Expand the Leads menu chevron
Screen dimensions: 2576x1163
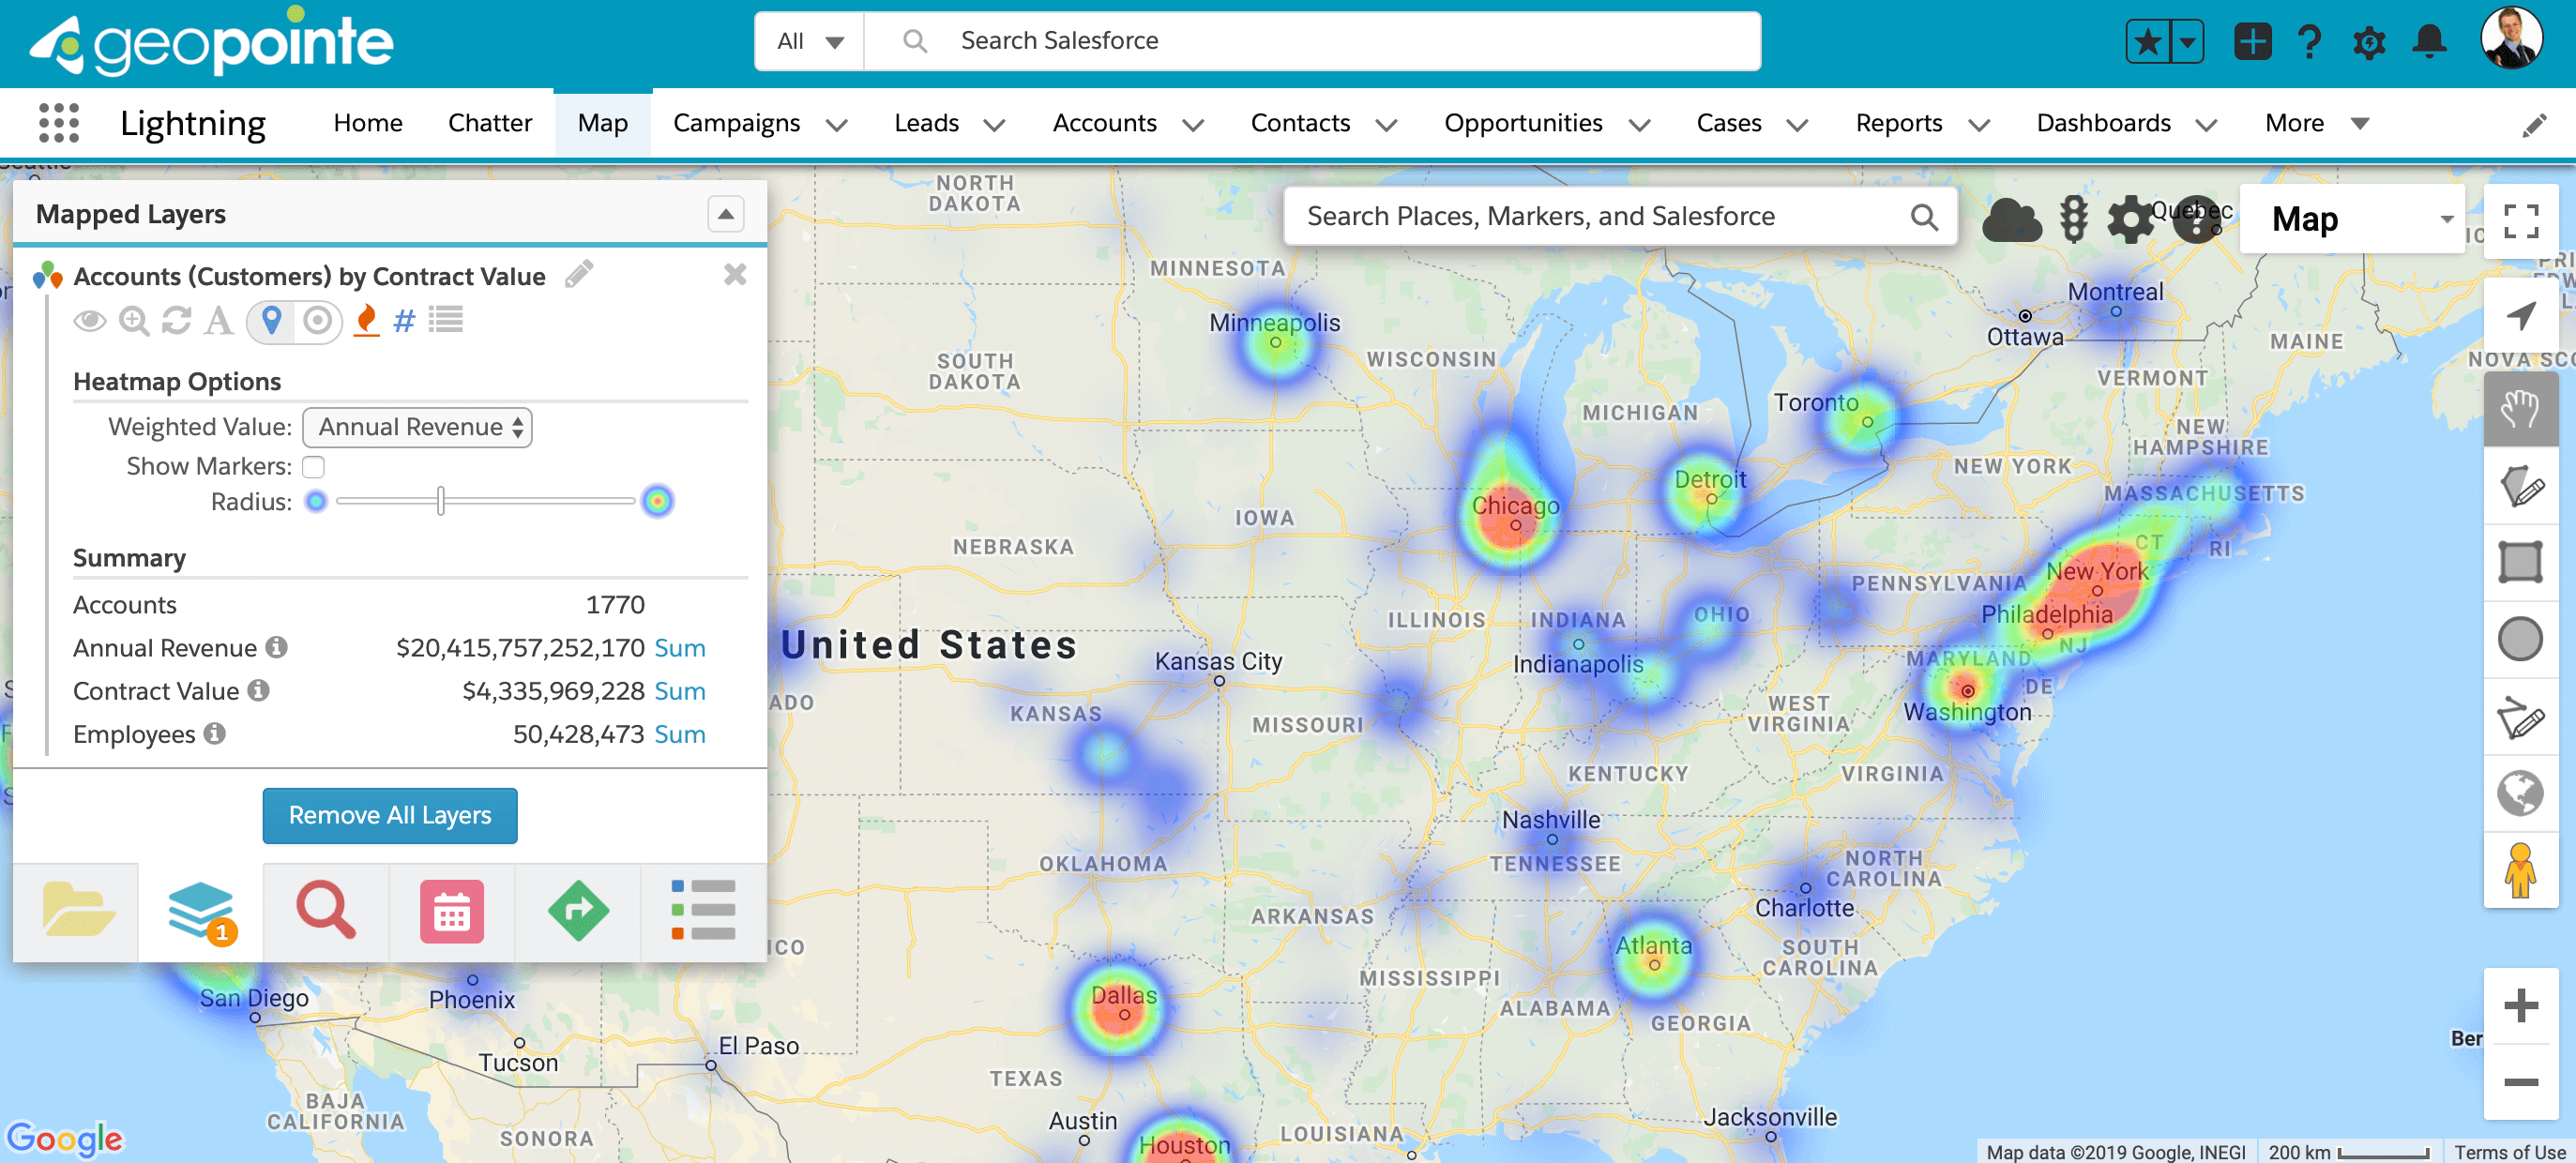994,125
